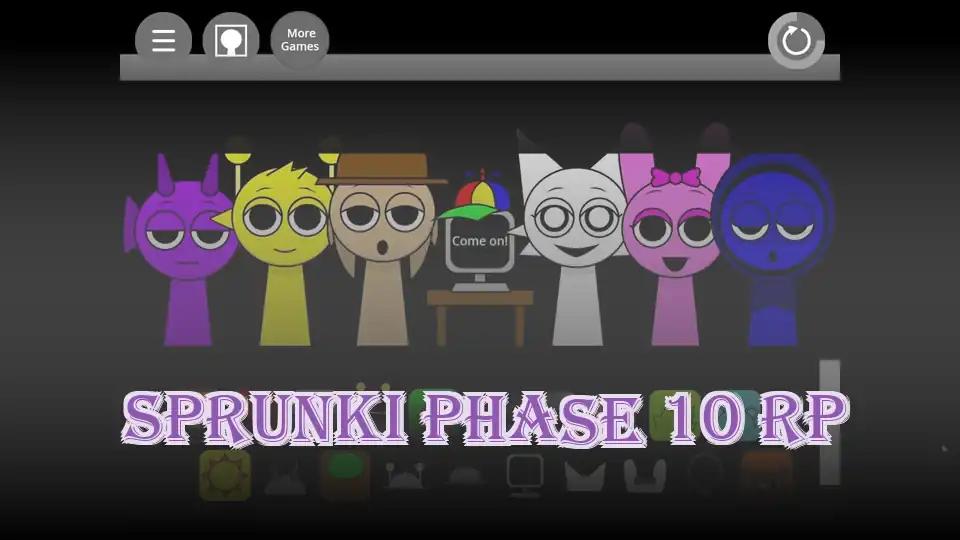Viewport: 960px width, 540px height.
Task: Pick the computer monitor sound icon
Action: tap(525, 475)
